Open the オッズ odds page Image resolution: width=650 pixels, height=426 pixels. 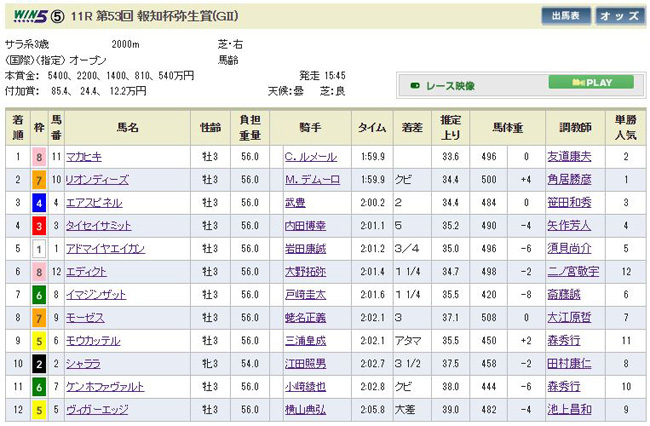pos(619,17)
